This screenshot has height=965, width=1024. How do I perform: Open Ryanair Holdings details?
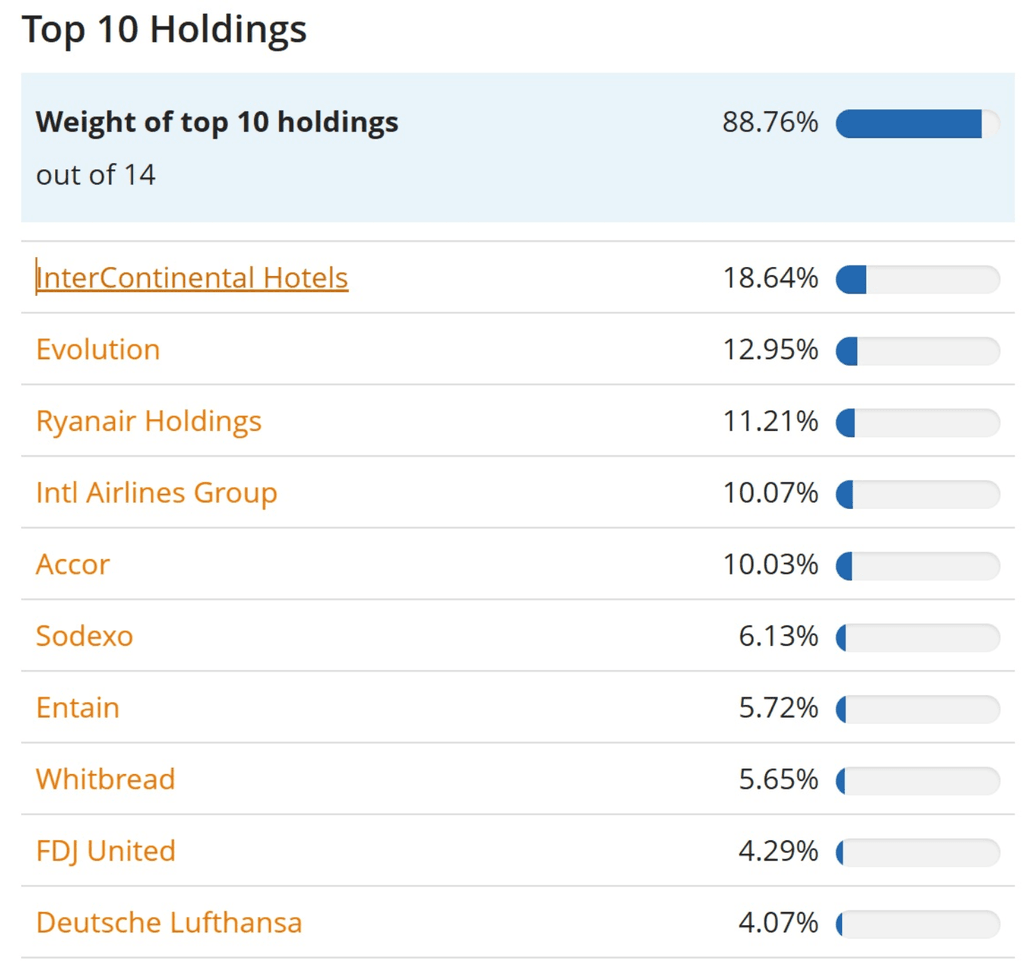coord(147,421)
